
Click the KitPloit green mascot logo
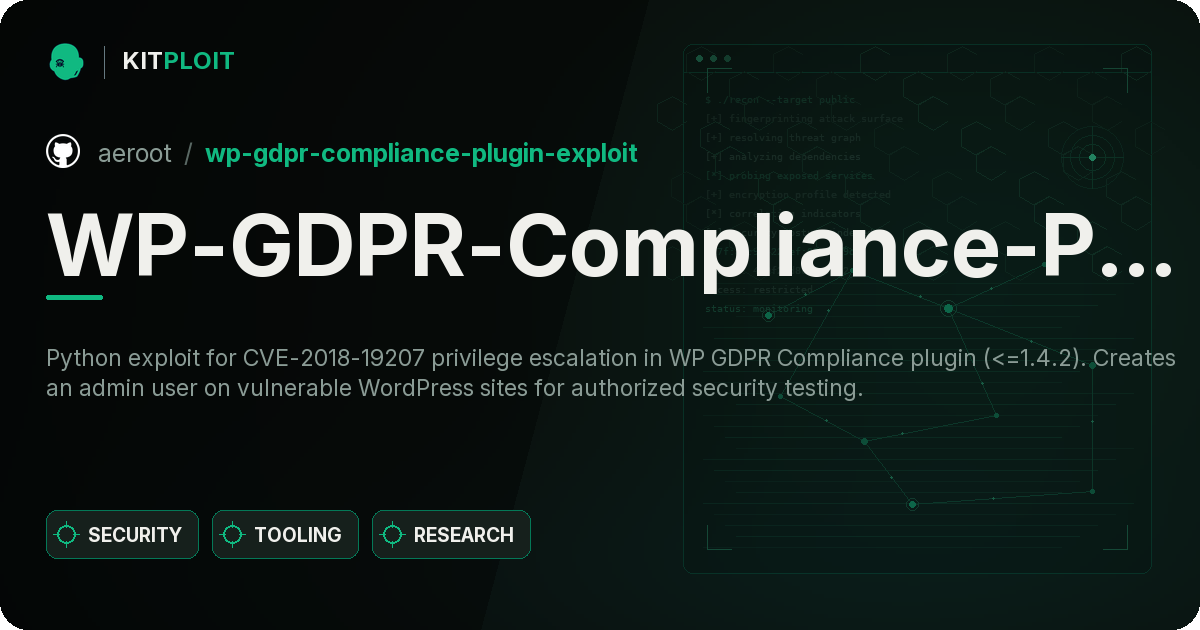(65, 61)
